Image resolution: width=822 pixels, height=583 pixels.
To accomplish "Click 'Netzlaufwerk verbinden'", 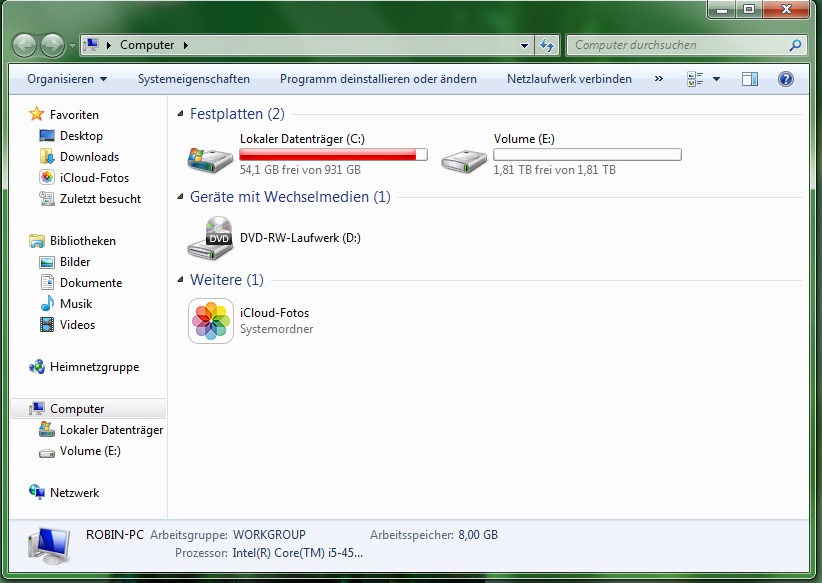I will pyautogui.click(x=569, y=79).
